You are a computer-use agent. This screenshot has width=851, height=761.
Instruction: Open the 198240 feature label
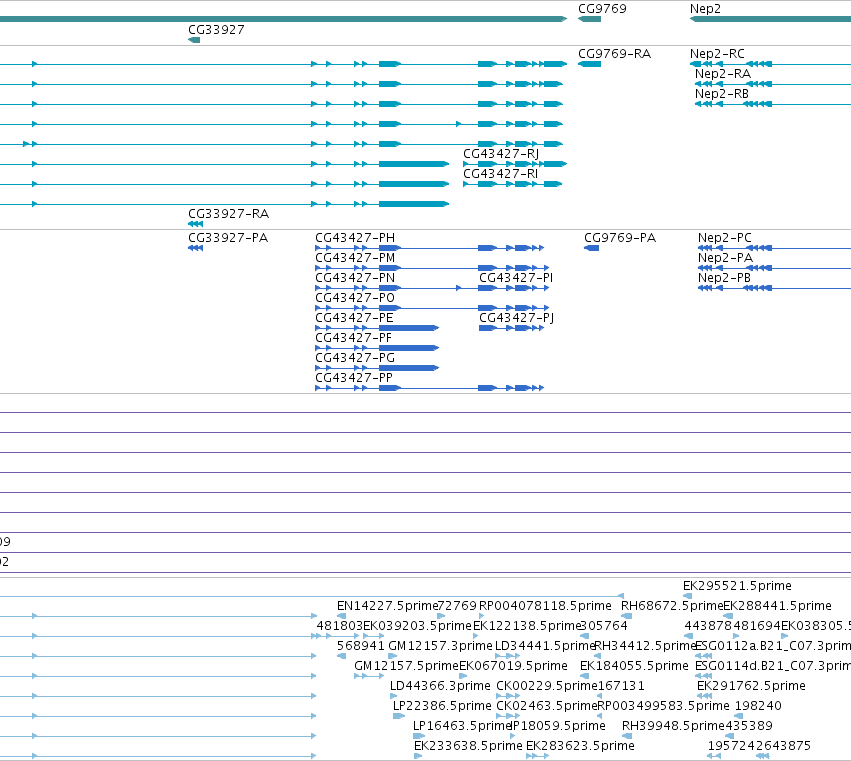[758, 706]
